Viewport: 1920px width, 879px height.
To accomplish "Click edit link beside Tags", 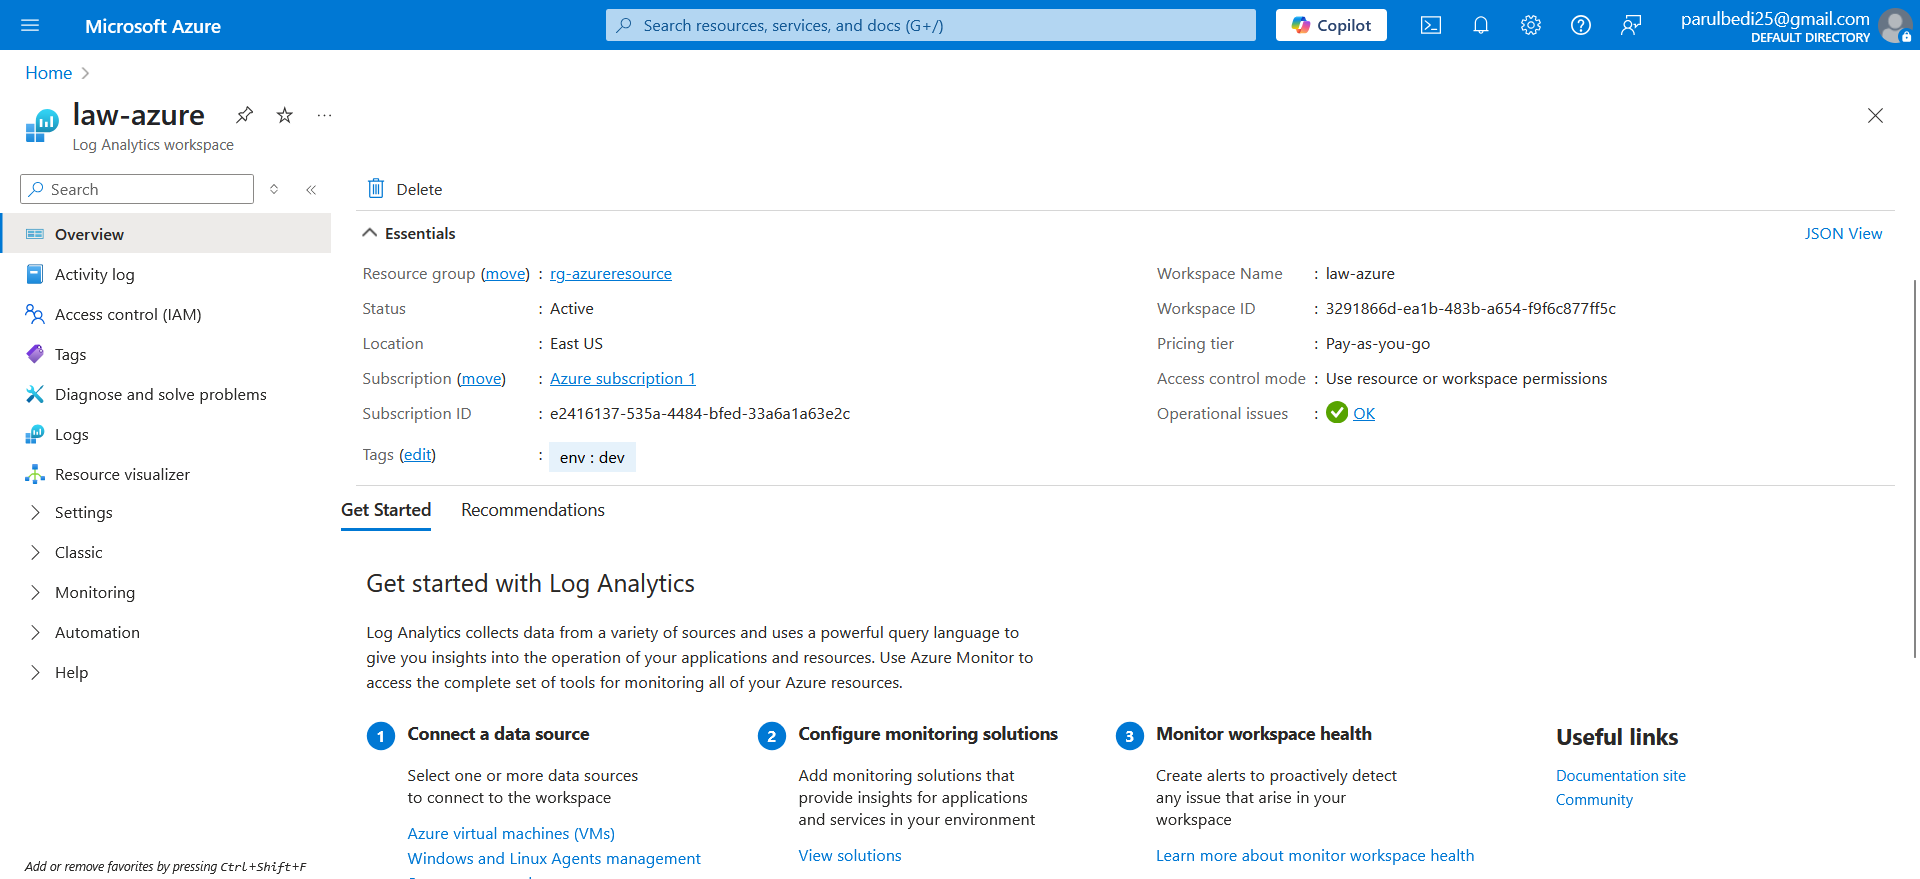I will point(417,454).
